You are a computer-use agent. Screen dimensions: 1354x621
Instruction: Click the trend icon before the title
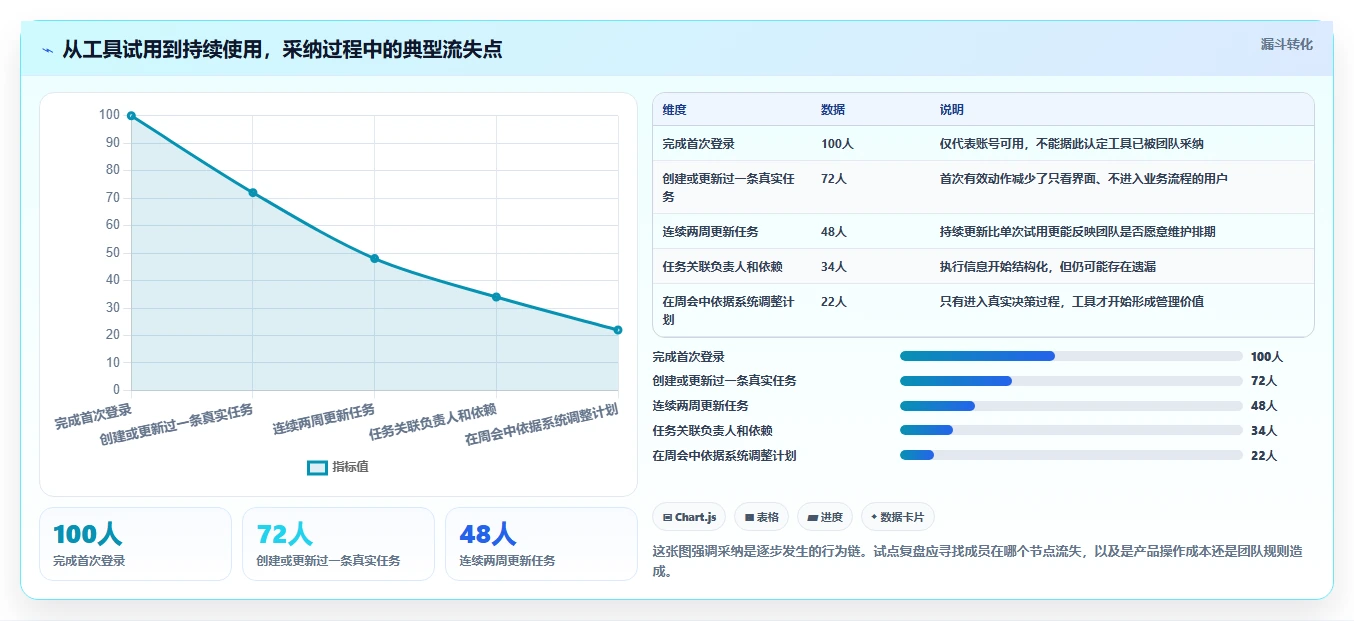tap(47, 50)
